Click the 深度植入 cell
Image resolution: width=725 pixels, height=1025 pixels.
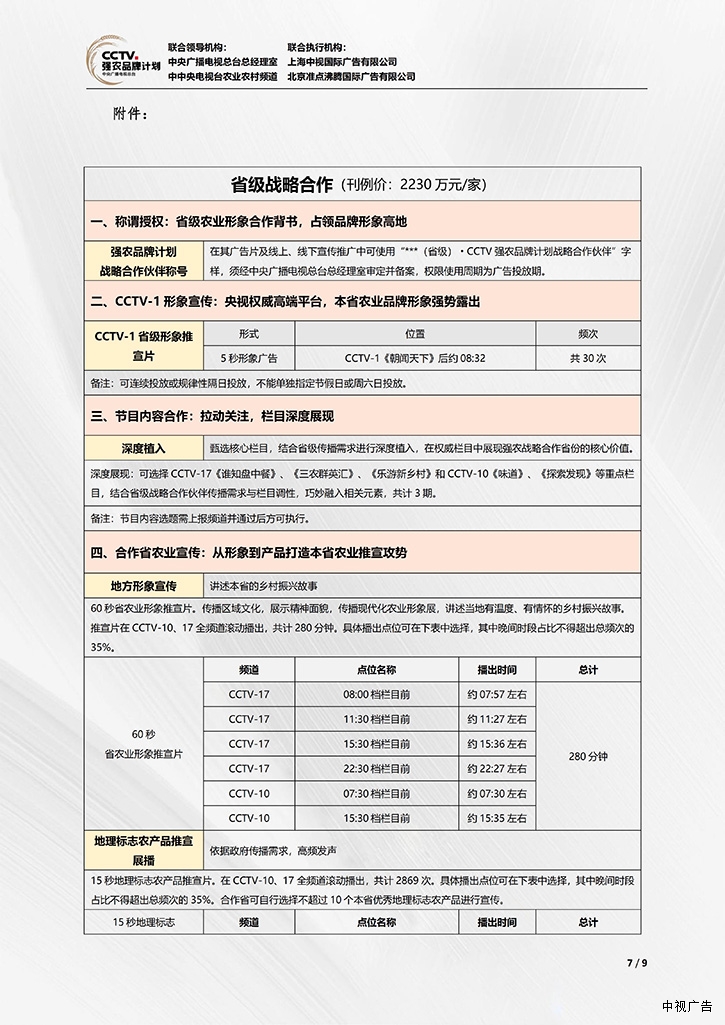coord(144,448)
